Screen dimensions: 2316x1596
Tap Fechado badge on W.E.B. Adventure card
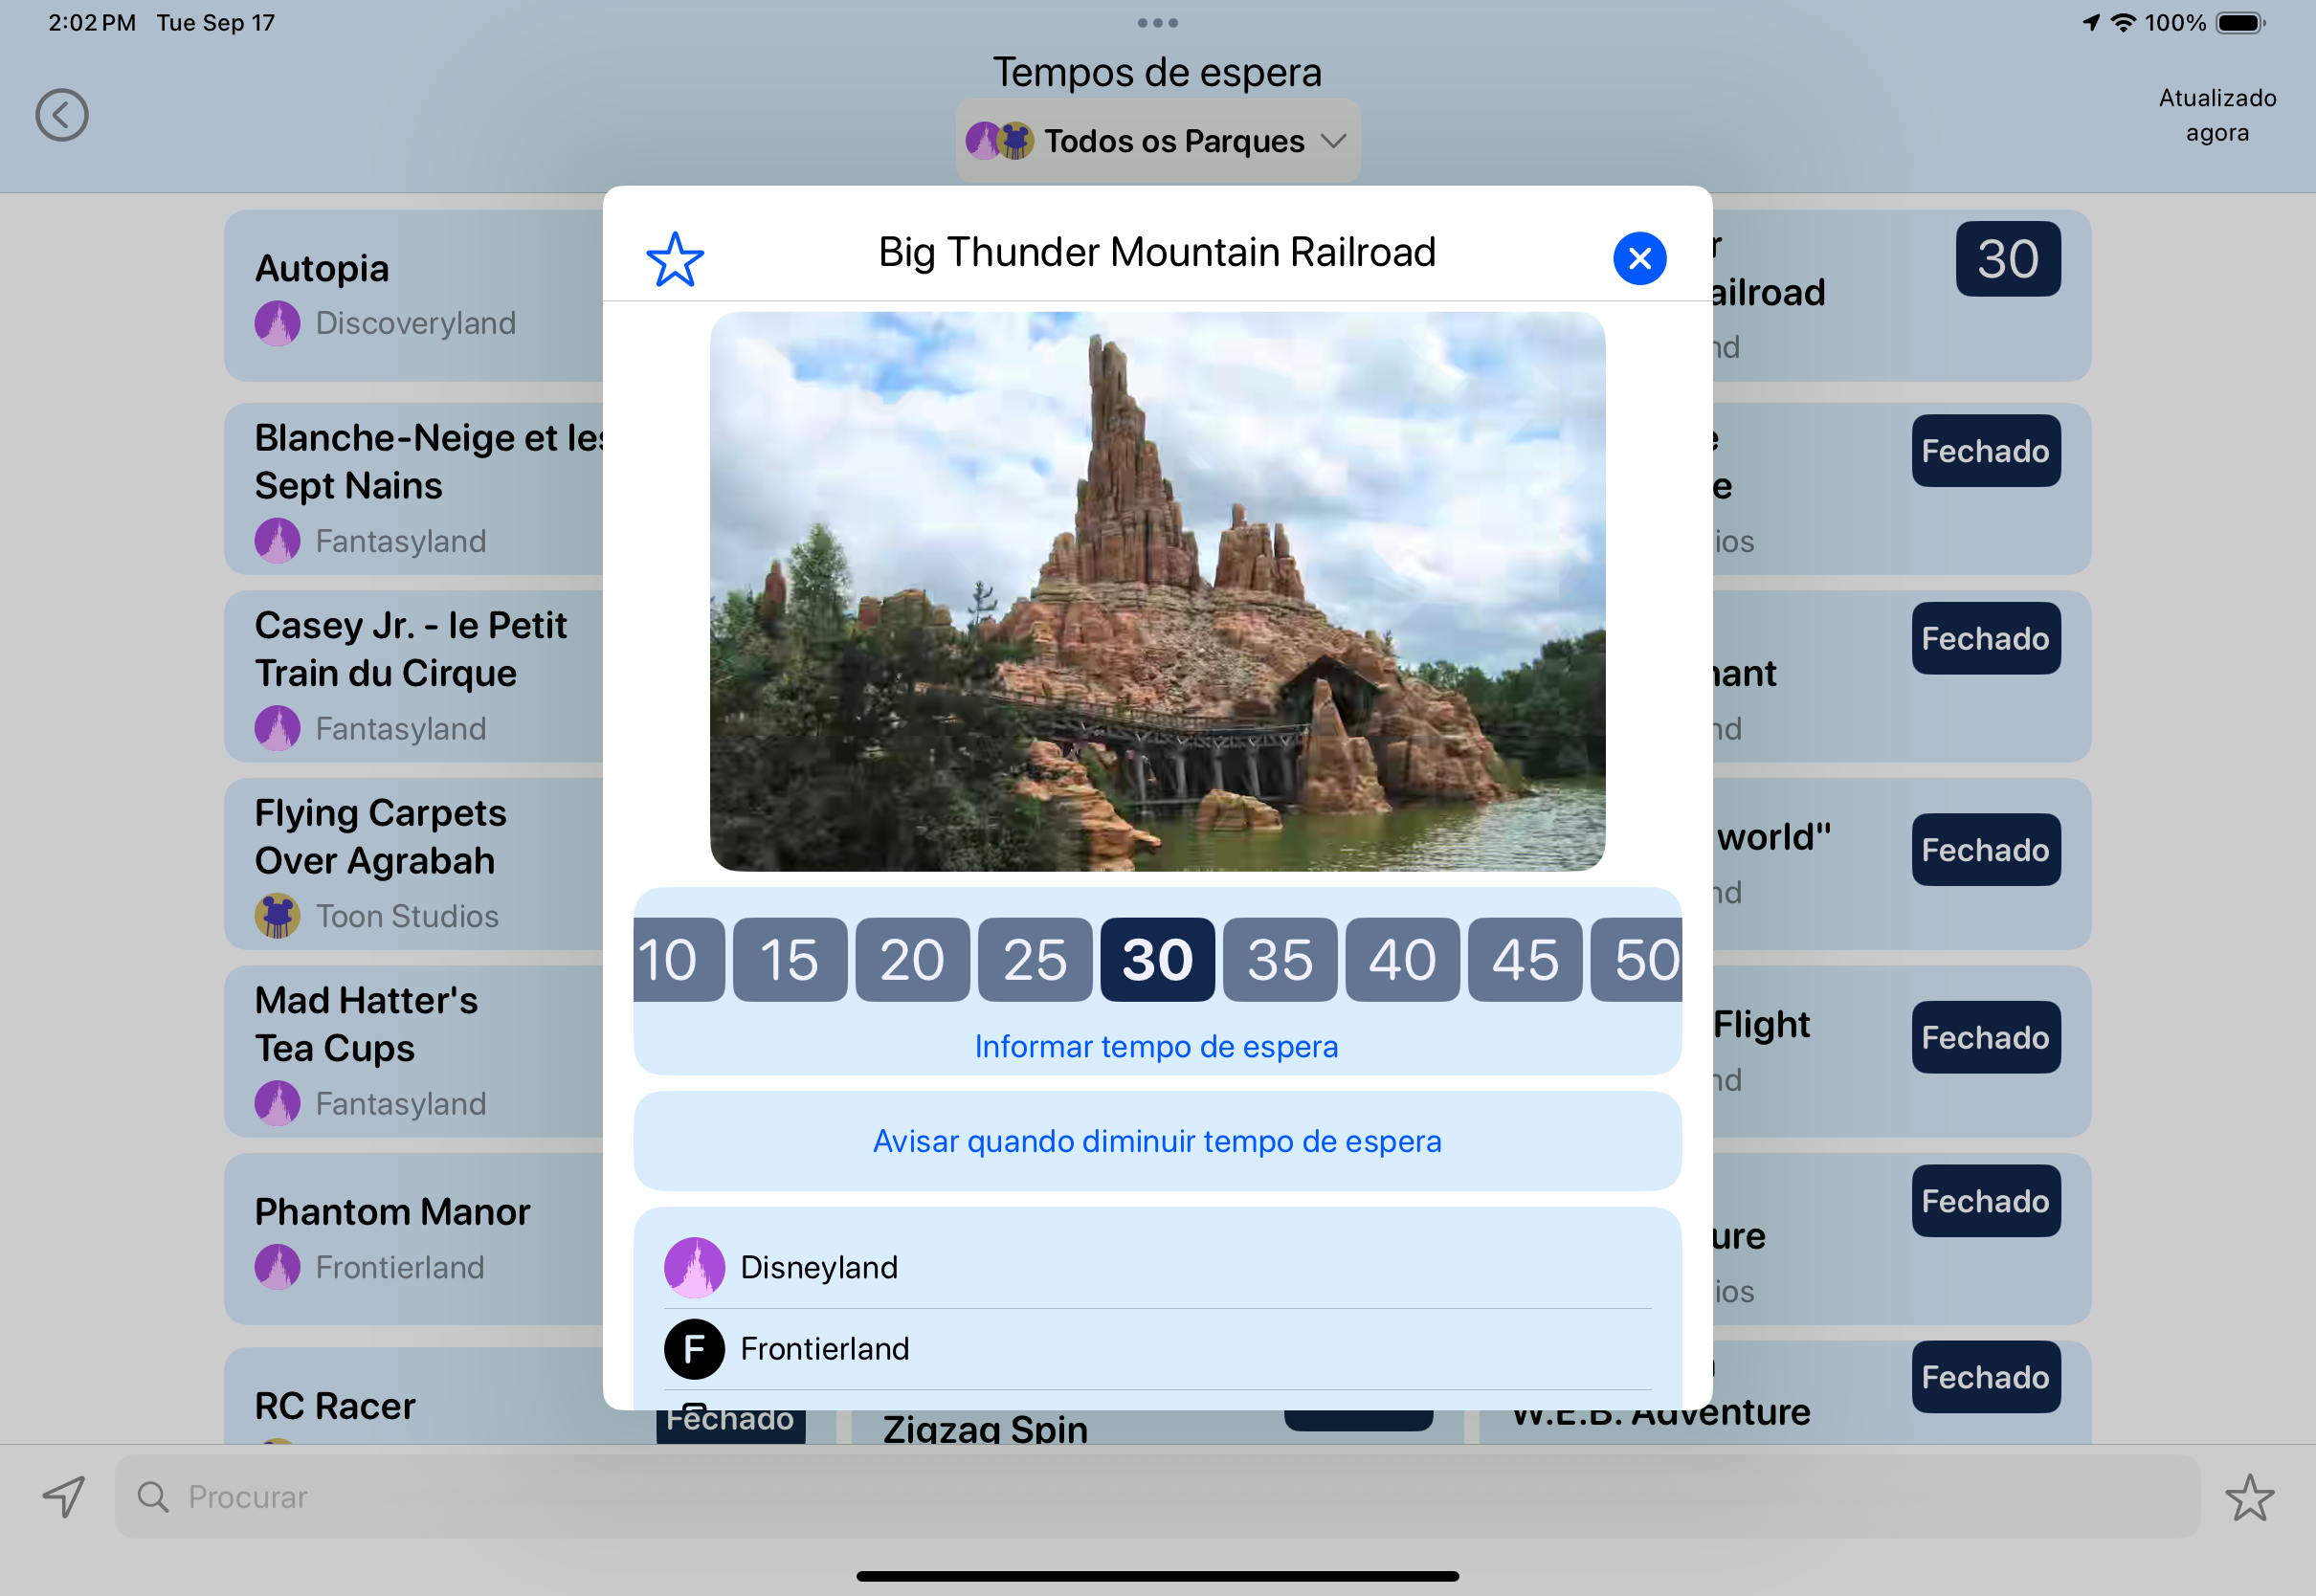click(1985, 1377)
